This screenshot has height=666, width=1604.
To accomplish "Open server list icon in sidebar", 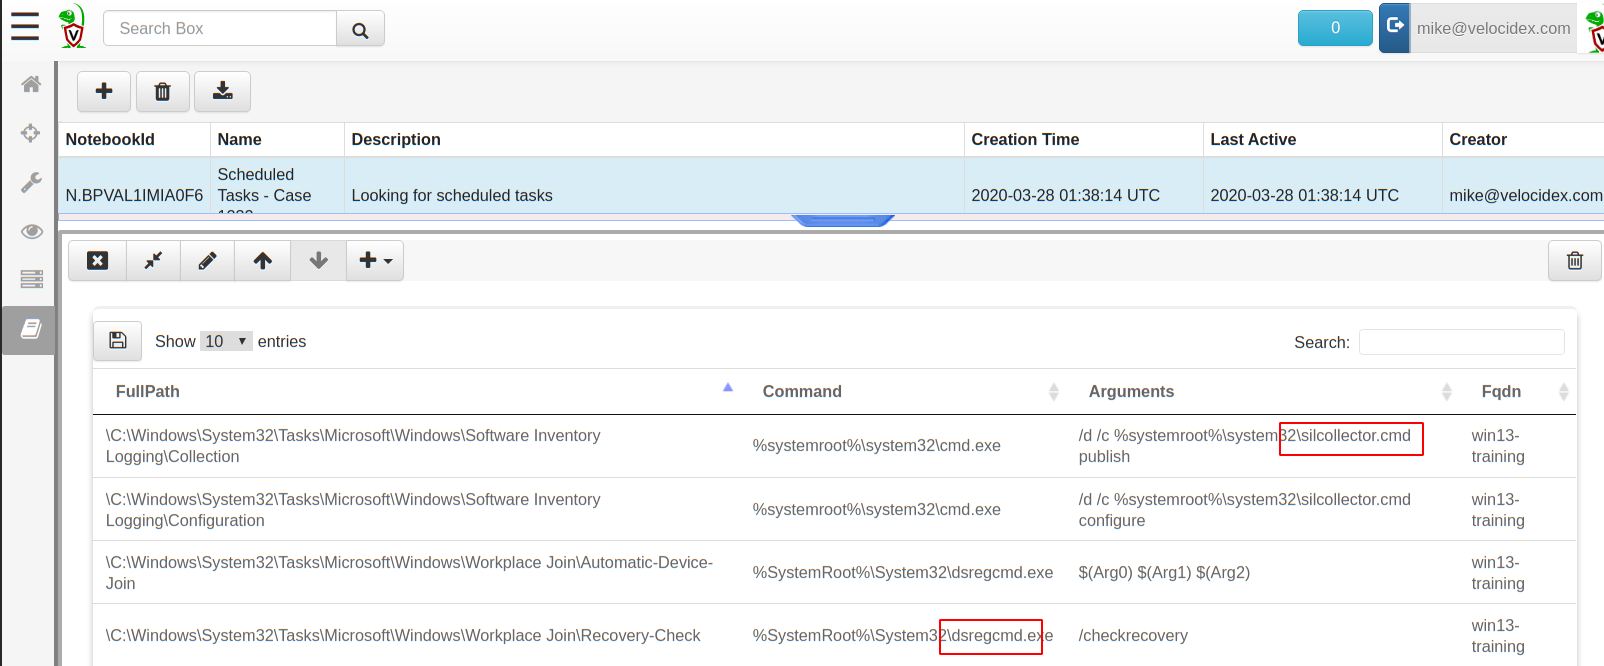I will click(x=31, y=279).
